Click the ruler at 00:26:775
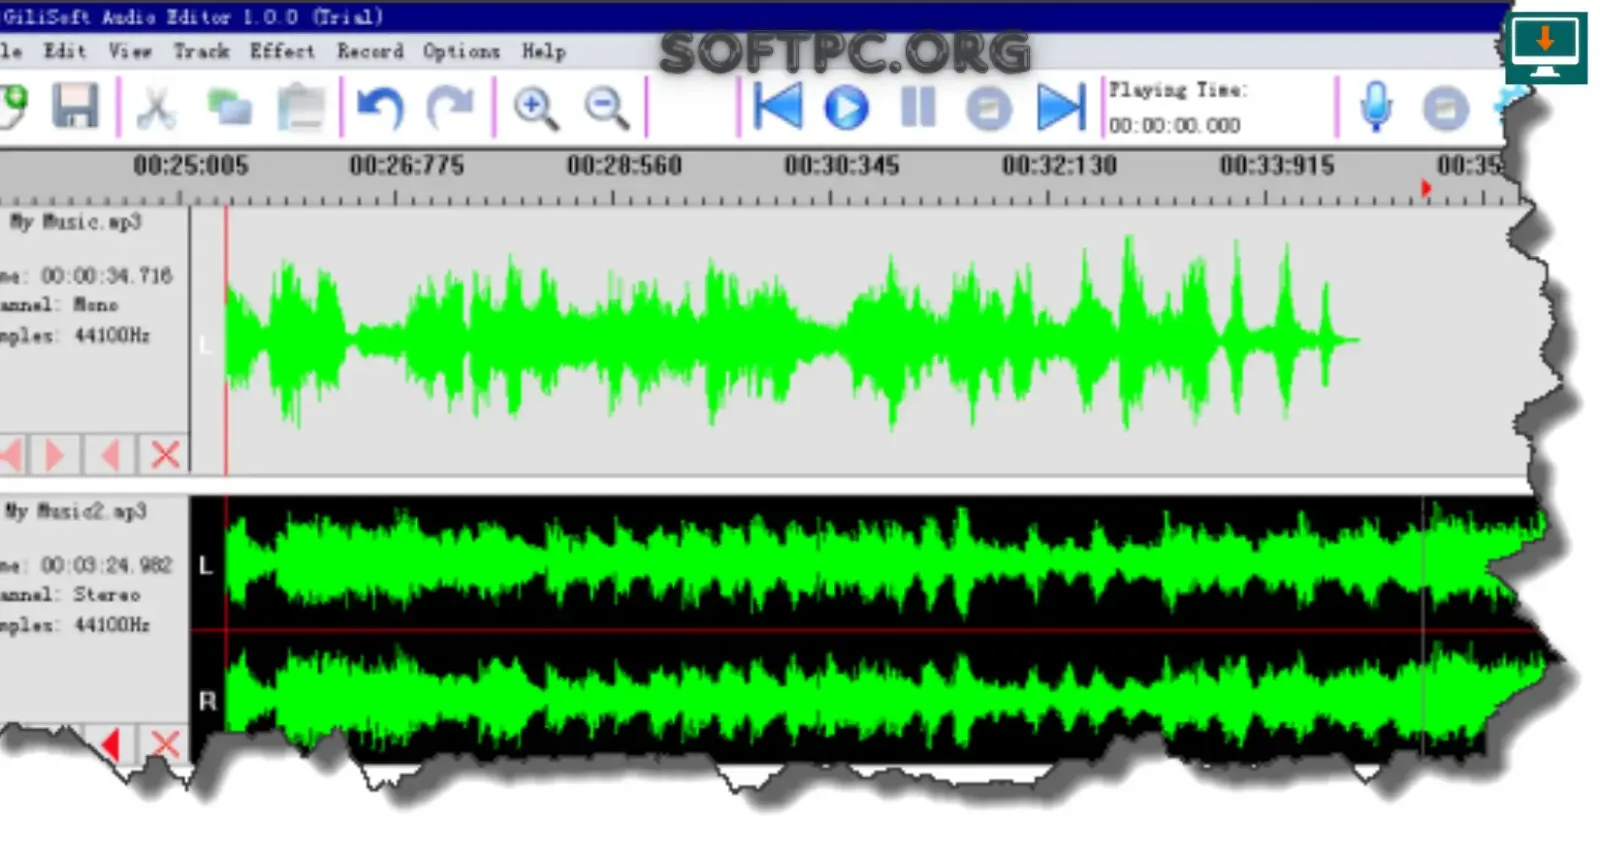The width and height of the screenshot is (1600, 858). click(407, 166)
